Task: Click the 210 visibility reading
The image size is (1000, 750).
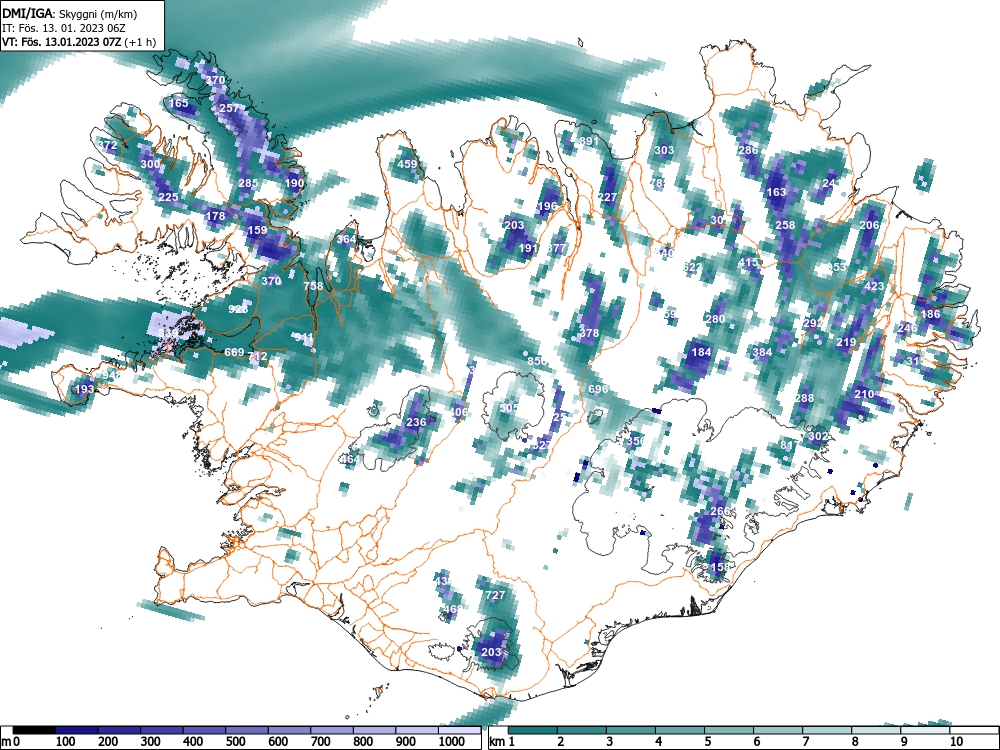Action: pyautogui.click(x=864, y=393)
